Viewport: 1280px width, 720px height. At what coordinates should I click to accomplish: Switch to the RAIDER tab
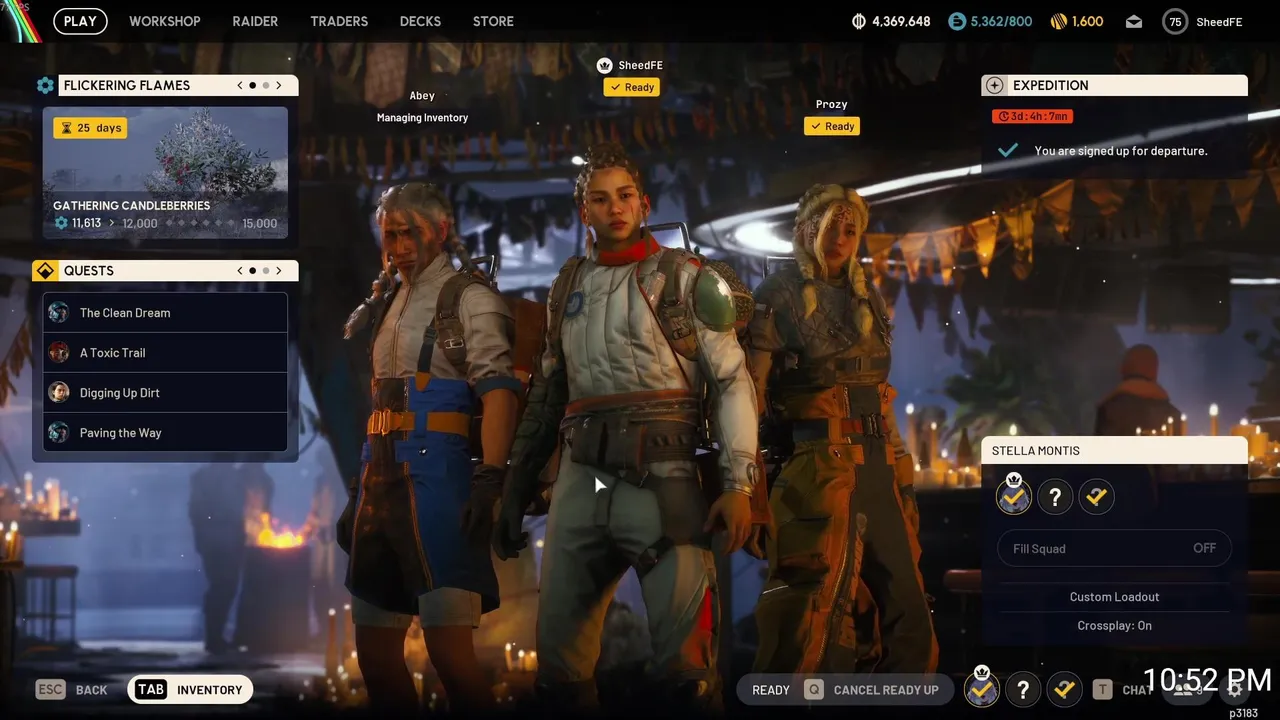[255, 21]
